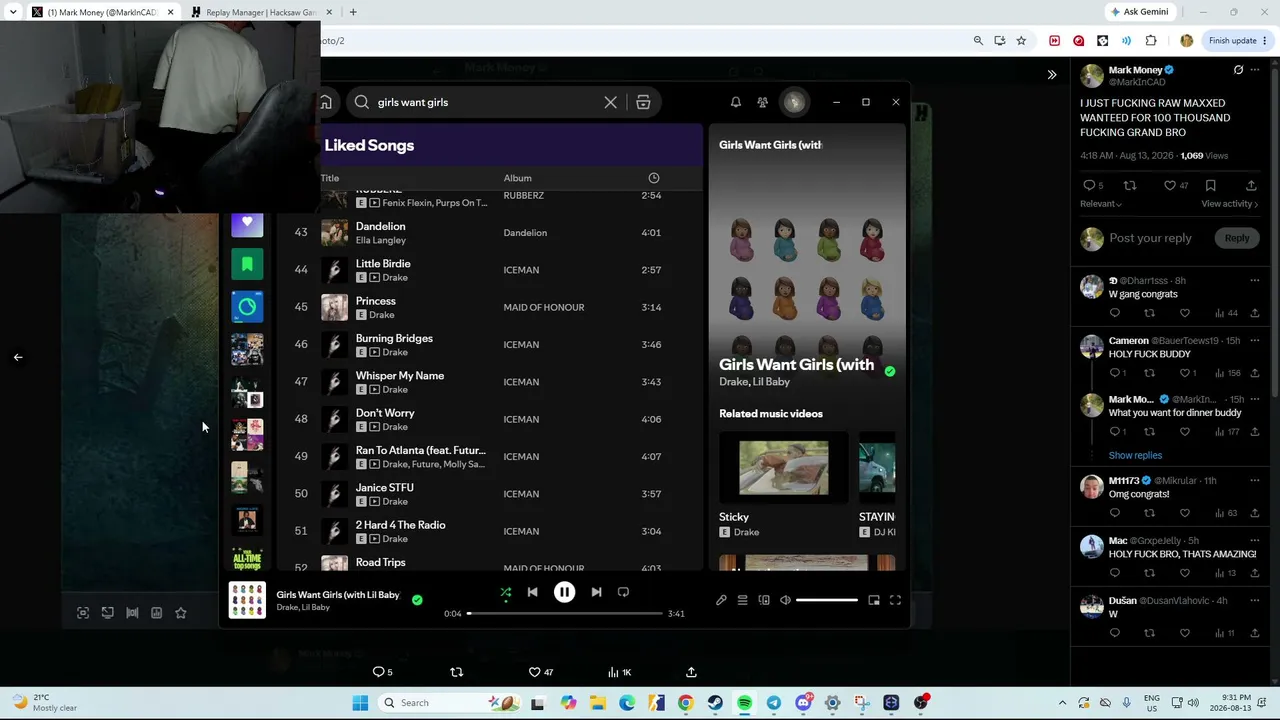This screenshot has height=720, width=1280.
Task: Click the Reply button
Action: tap(1237, 238)
